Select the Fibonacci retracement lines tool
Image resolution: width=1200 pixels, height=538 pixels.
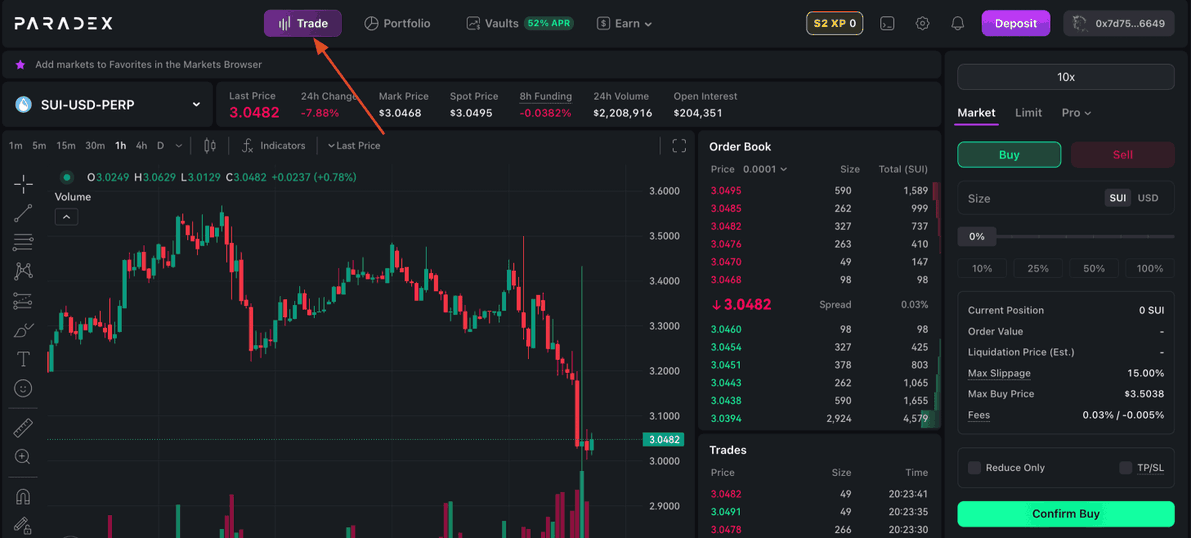(x=23, y=242)
